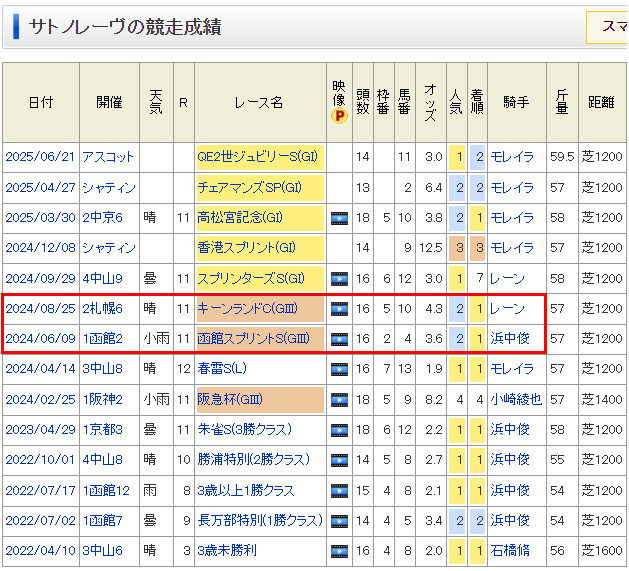Select distance 芝1600 in the 3歳未勝利 row
This screenshot has height=571, width=629.
(x=602, y=550)
